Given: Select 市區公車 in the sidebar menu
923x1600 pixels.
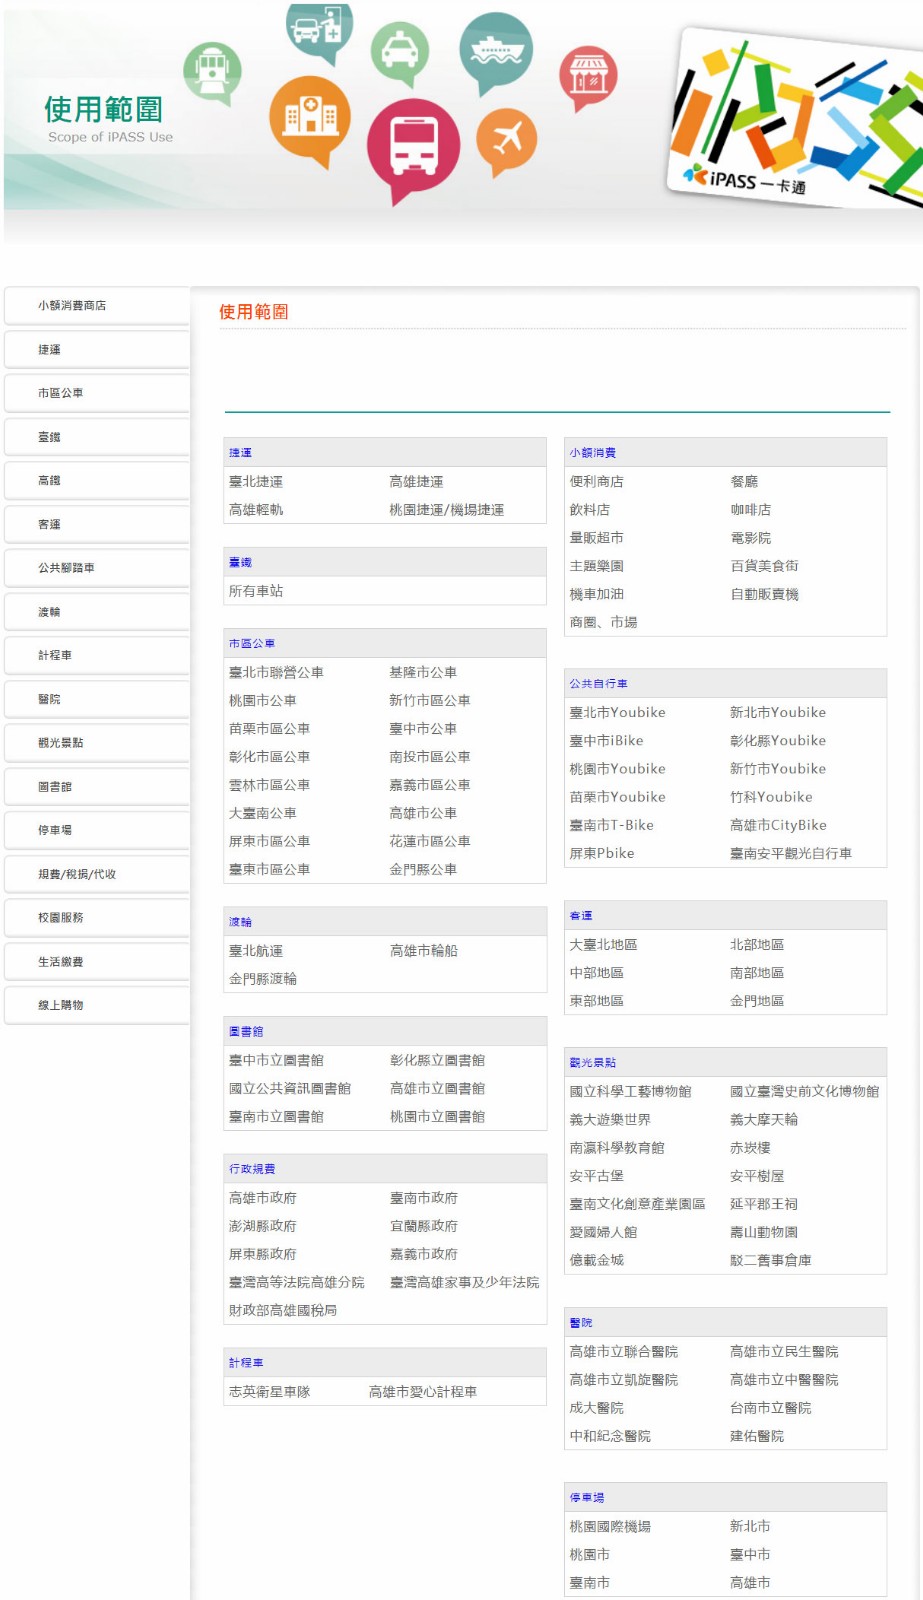Looking at the screenshot, I should (x=97, y=393).
